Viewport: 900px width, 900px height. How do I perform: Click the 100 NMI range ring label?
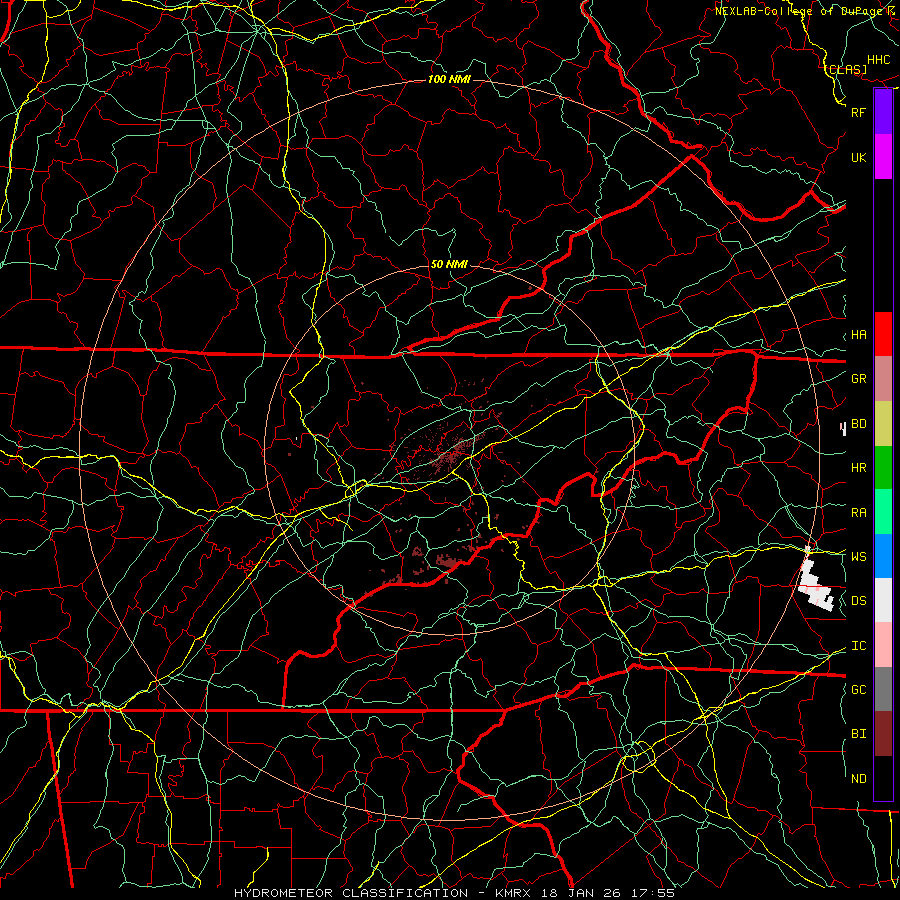[x=449, y=79]
